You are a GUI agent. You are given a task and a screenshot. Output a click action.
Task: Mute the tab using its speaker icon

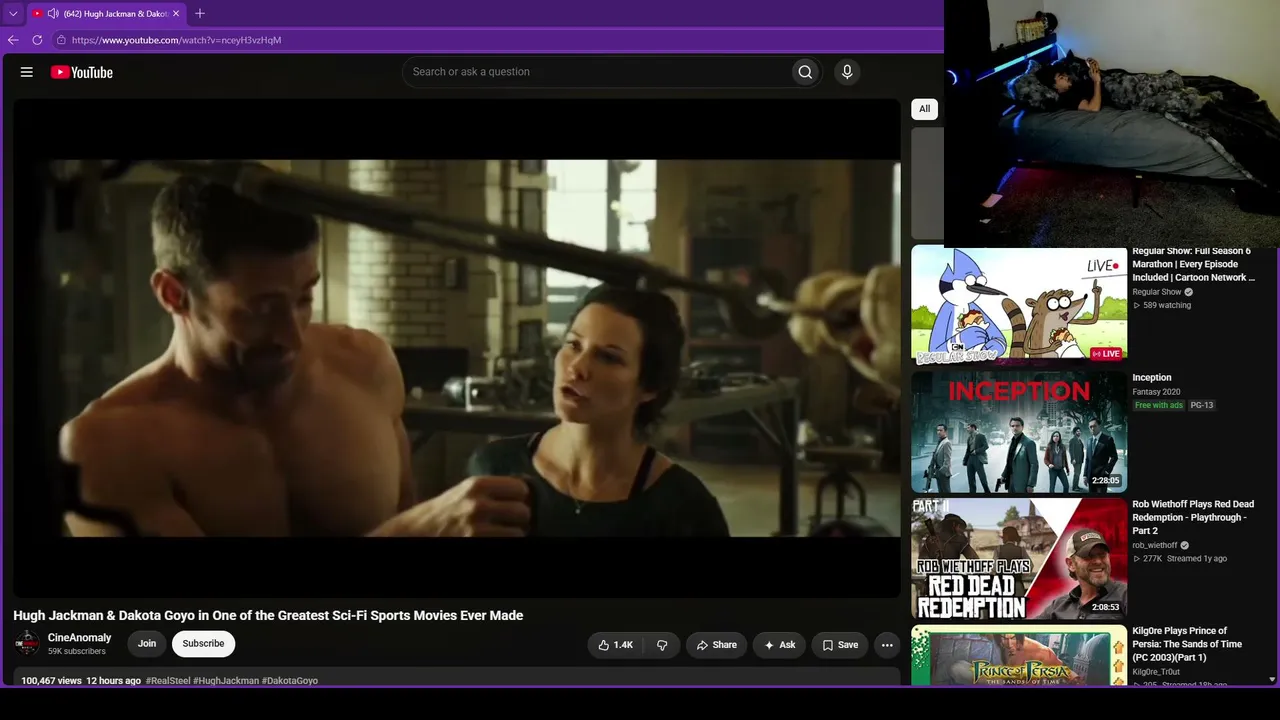point(53,13)
